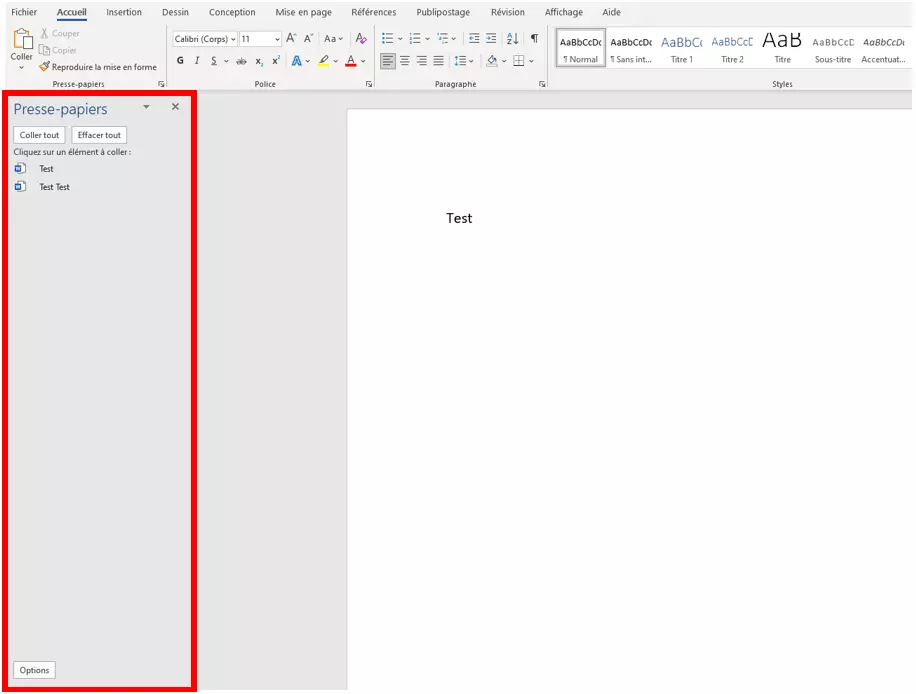
Task: Click the multilevel list icon
Action: pos(443,39)
